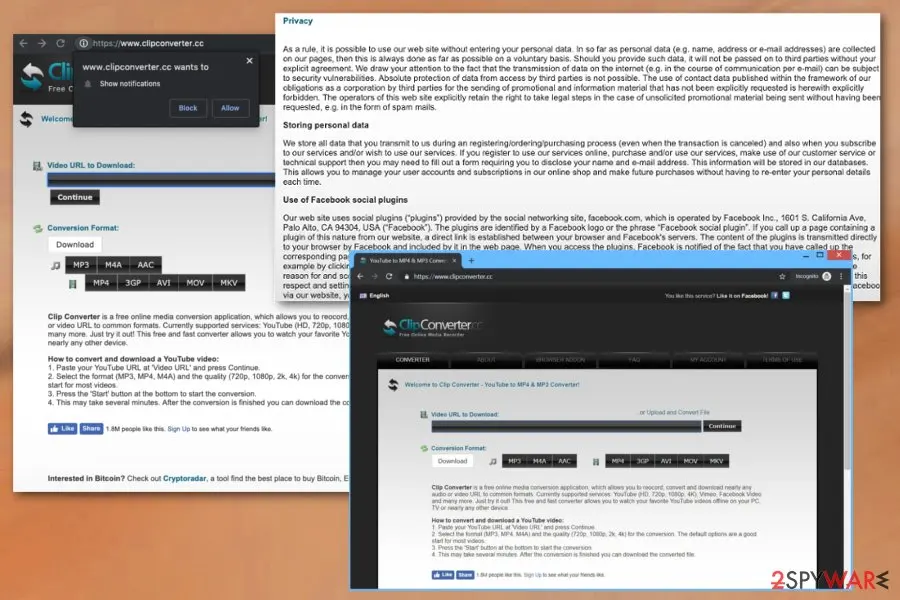Image resolution: width=900 pixels, height=600 pixels.
Task: Reload the page in left browser window
Action: (x=60, y=43)
